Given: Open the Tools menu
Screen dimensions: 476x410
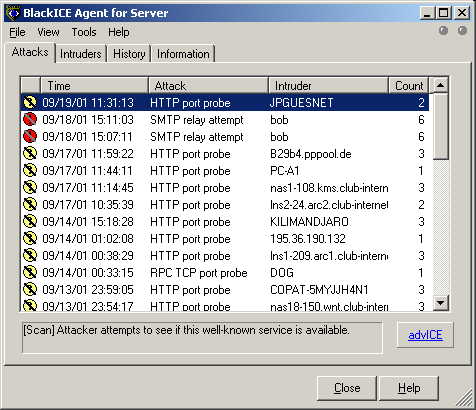Looking at the screenshot, I should click(x=84, y=32).
